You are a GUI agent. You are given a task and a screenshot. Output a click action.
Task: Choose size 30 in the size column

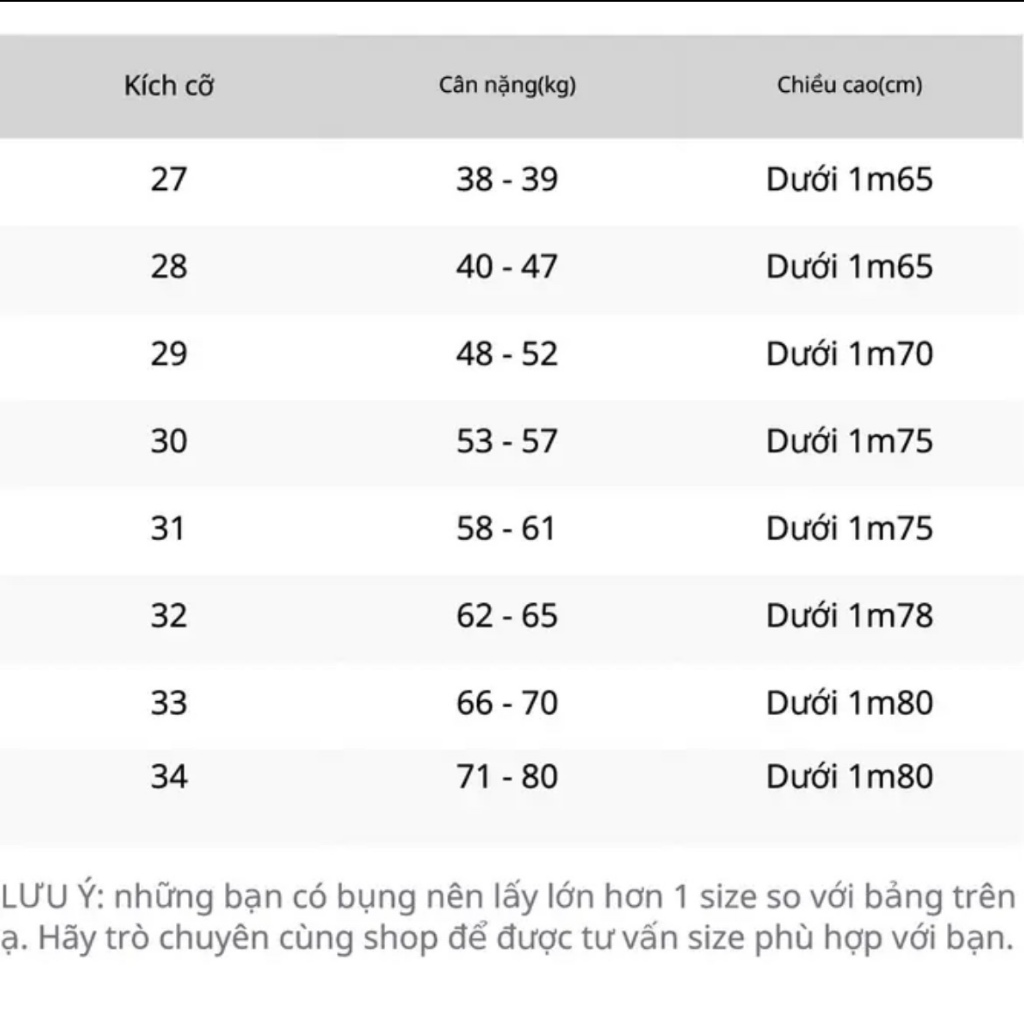click(169, 441)
